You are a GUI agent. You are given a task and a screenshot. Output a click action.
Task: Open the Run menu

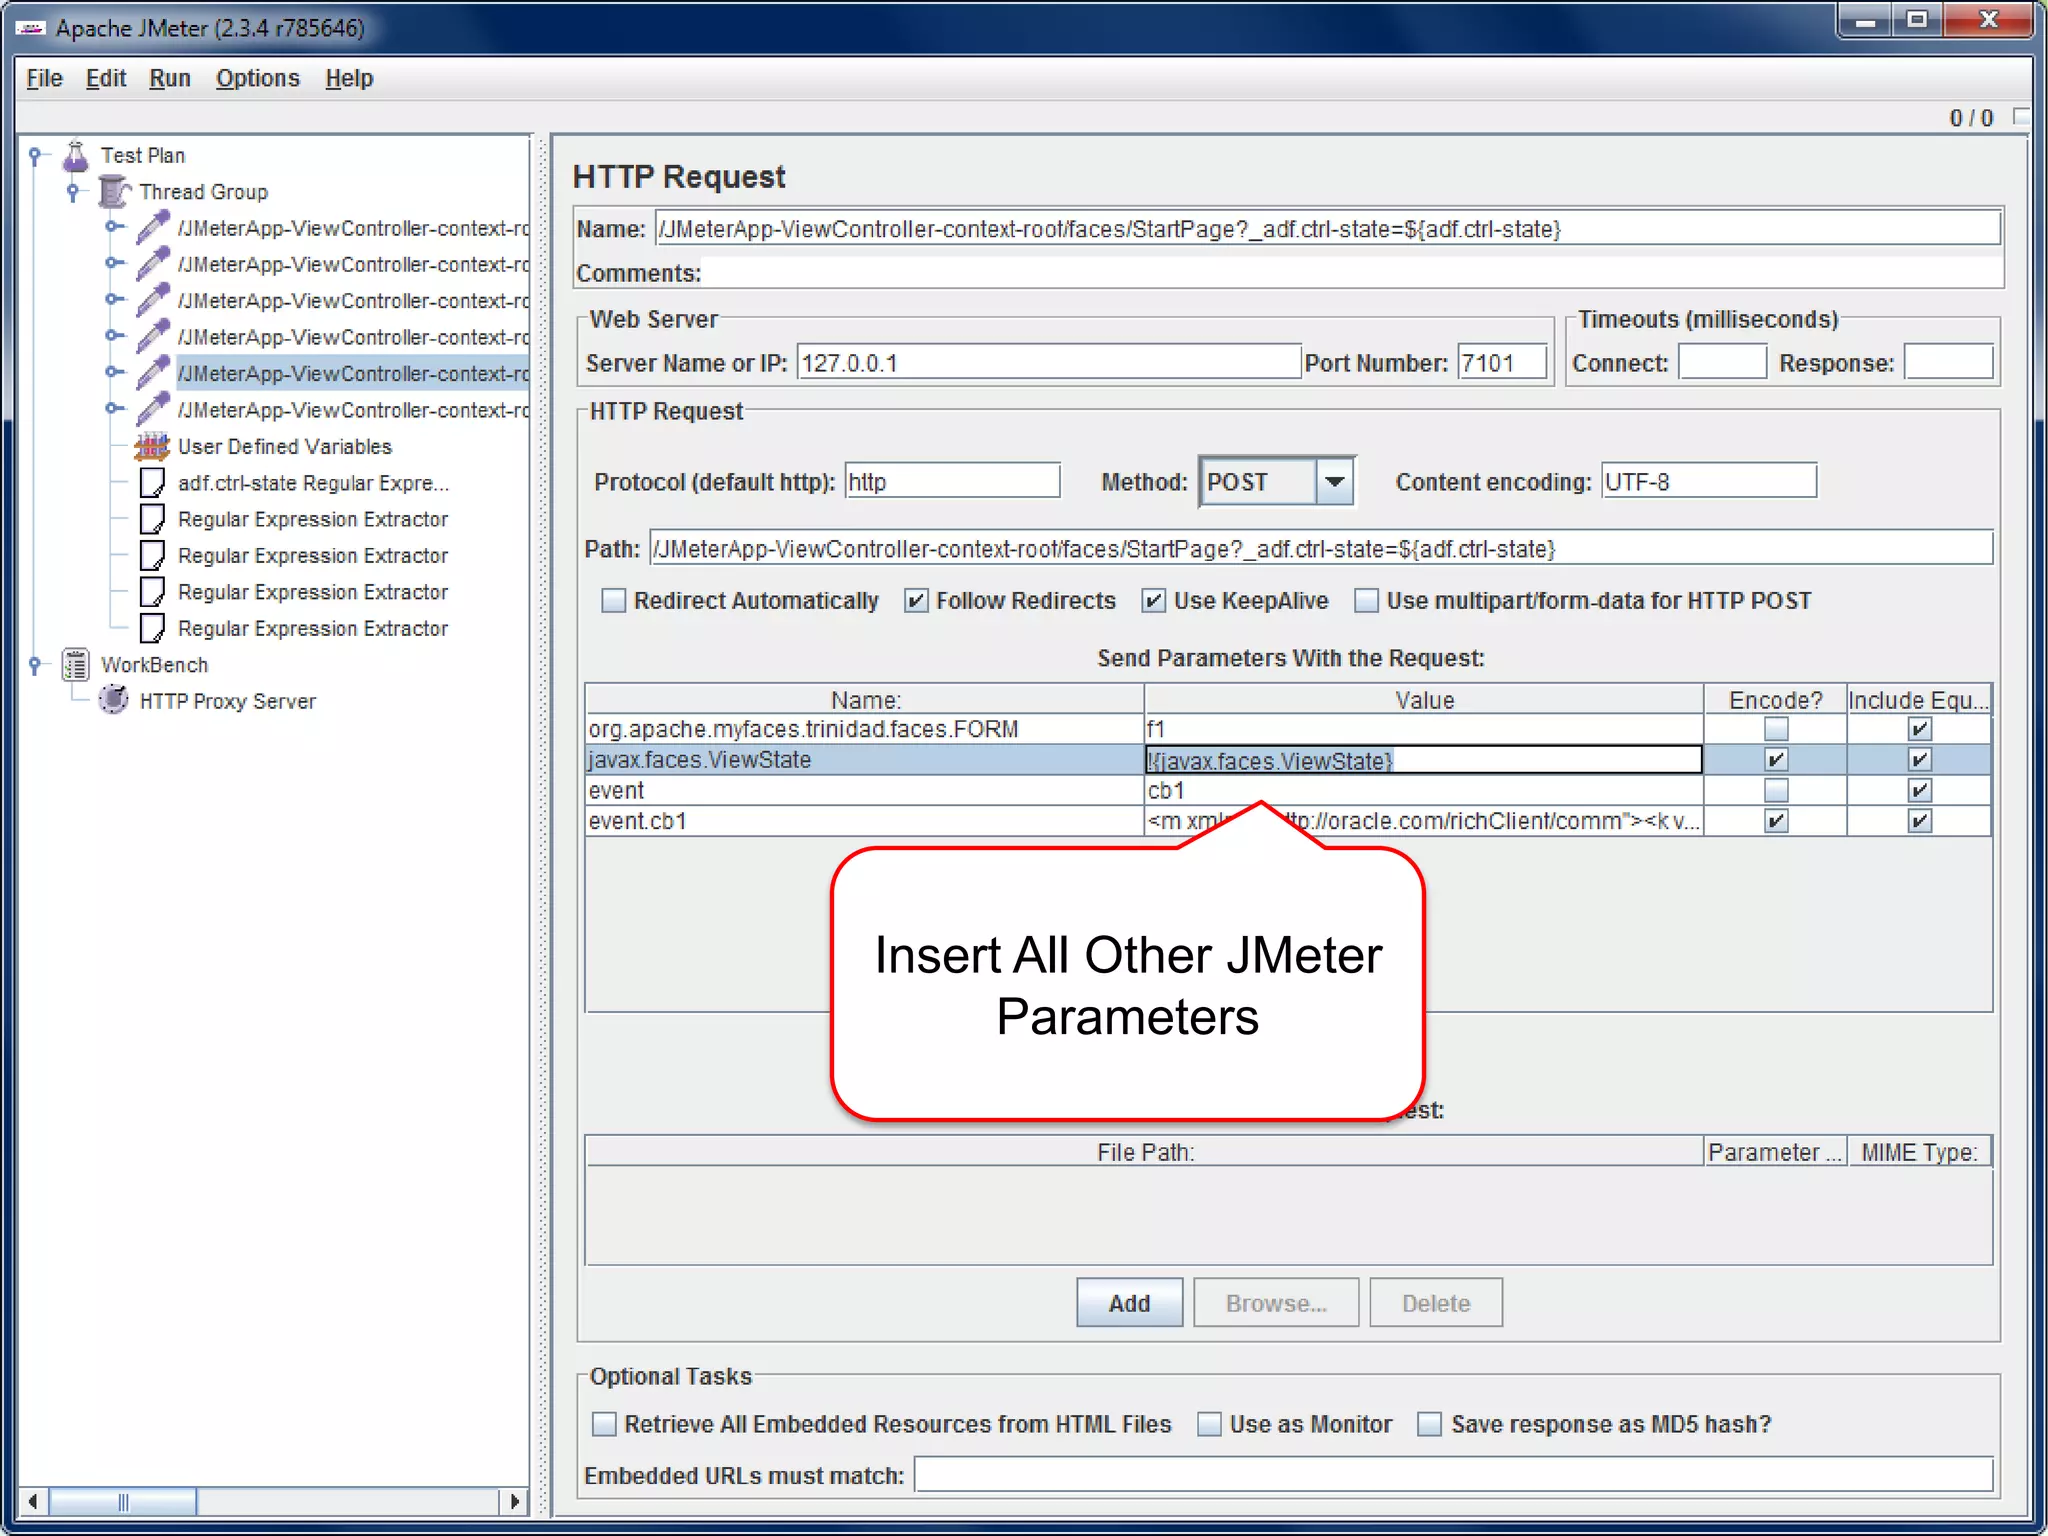[x=170, y=78]
